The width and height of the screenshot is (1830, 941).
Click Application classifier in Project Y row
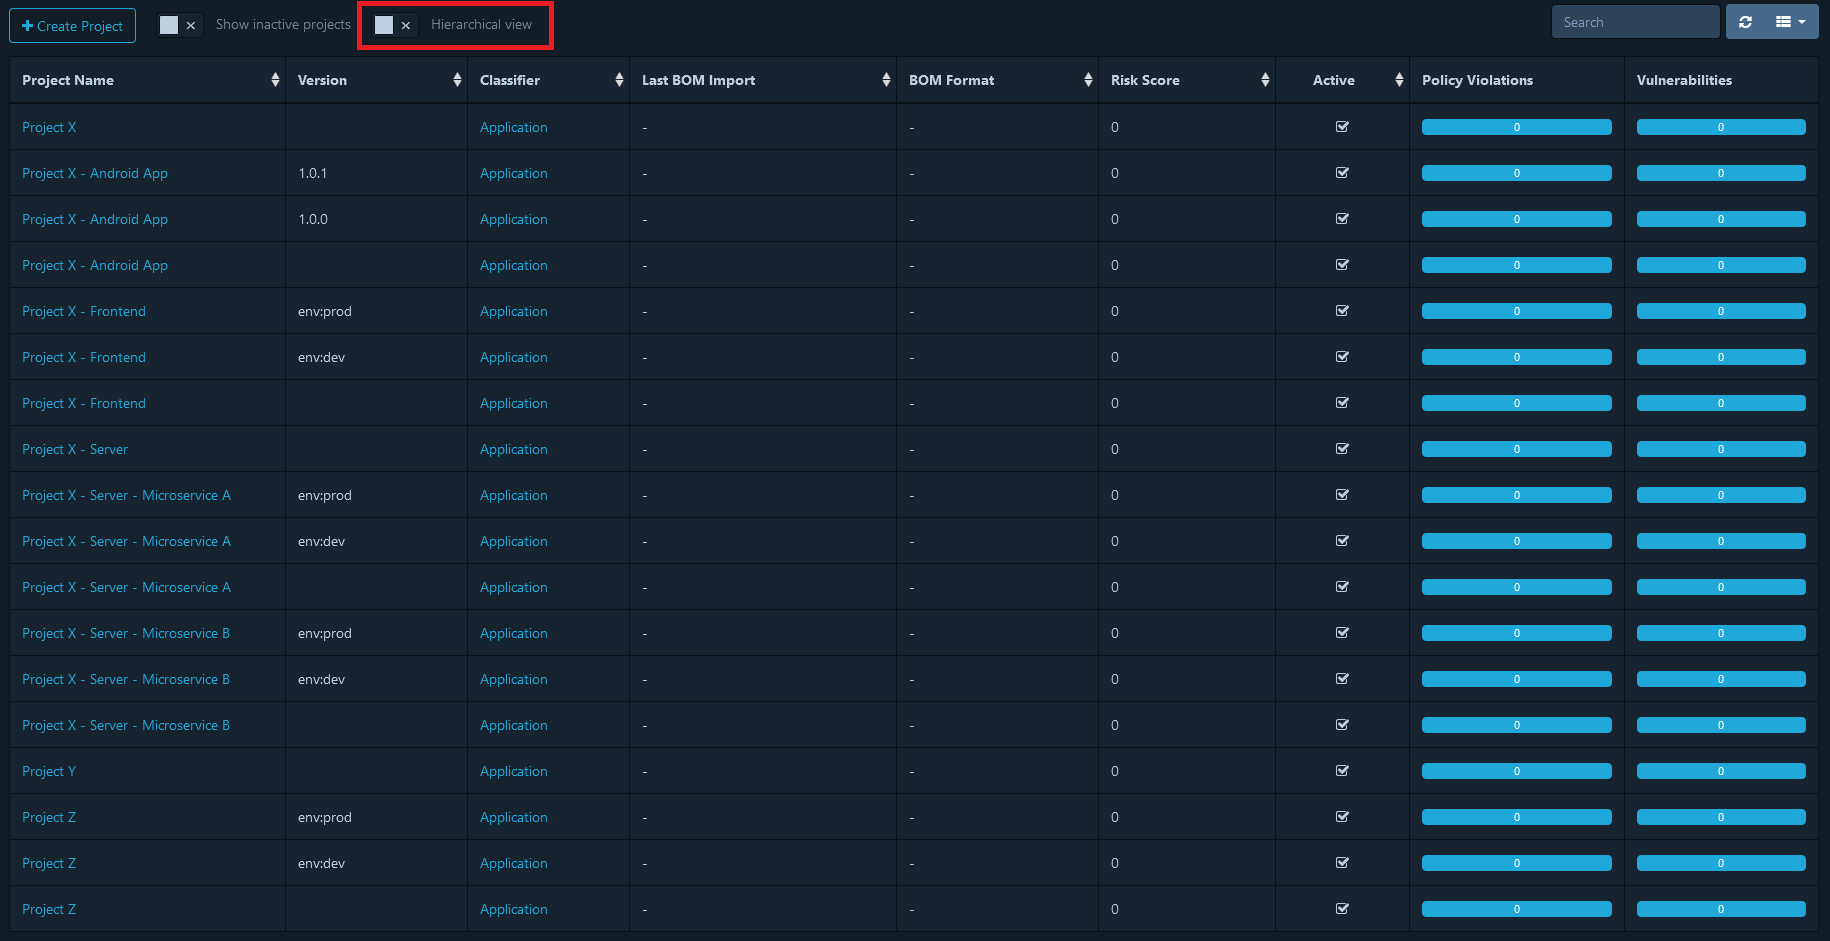point(514,771)
